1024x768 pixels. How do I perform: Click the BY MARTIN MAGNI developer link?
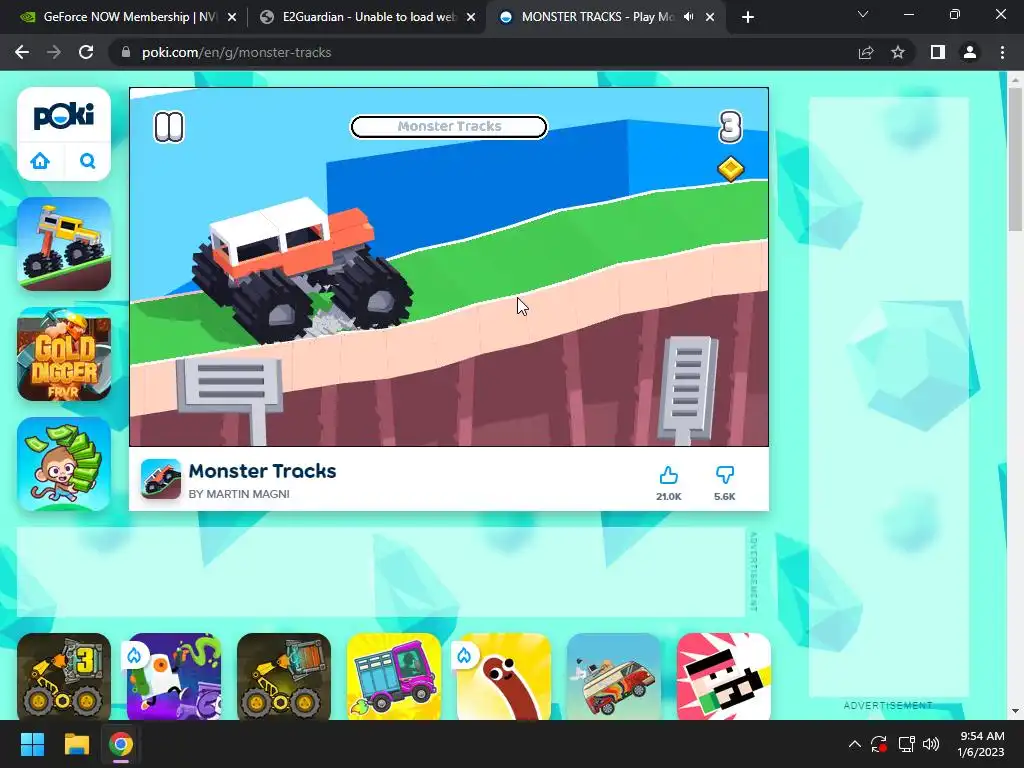(x=239, y=494)
